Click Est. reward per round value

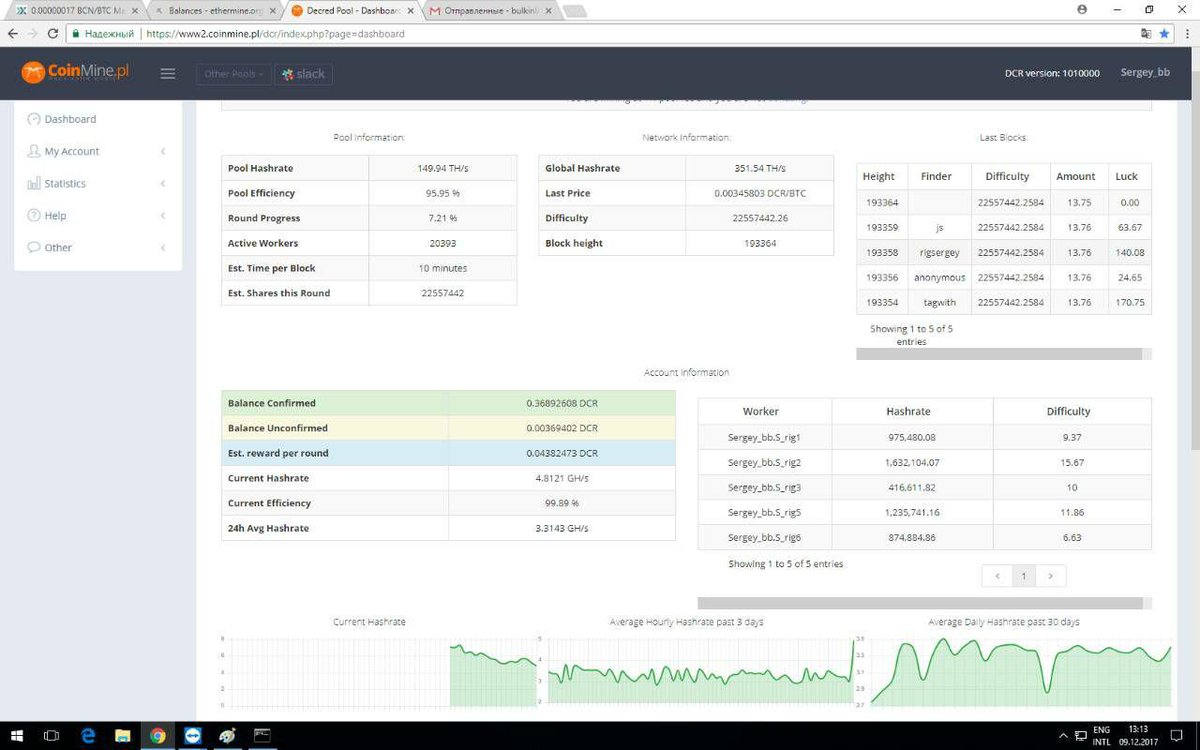point(562,453)
